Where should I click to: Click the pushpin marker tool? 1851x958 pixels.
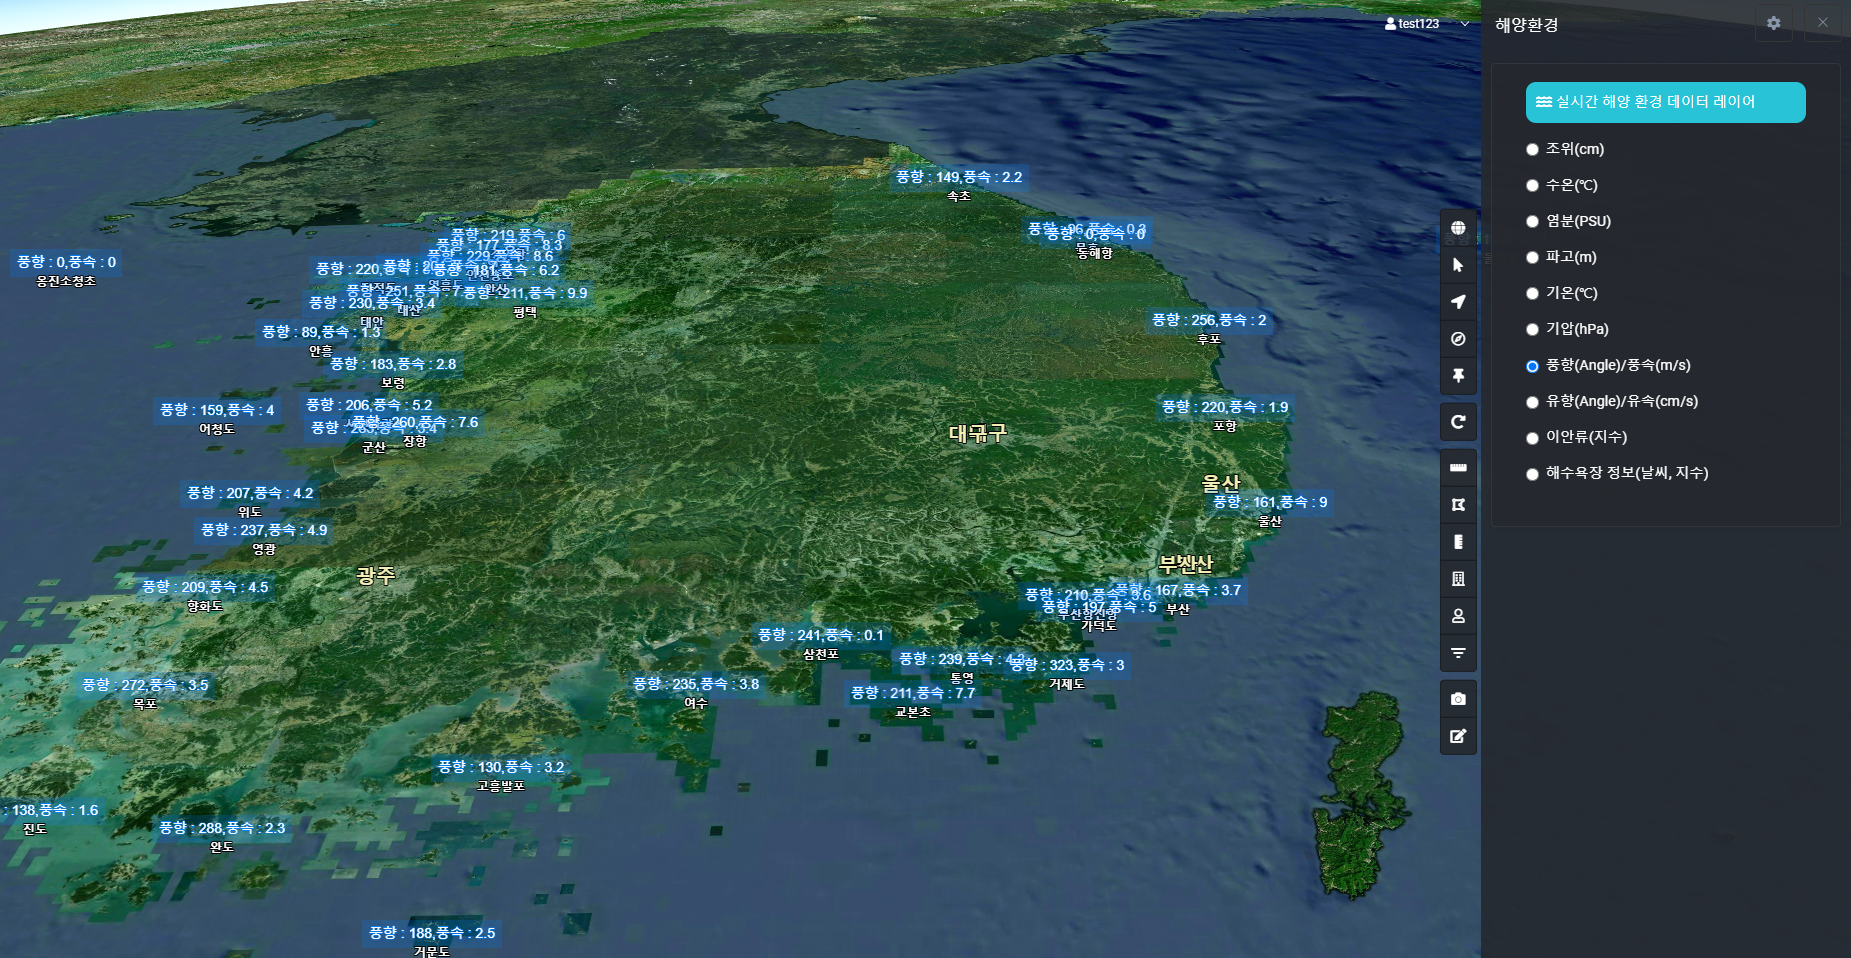(1458, 376)
